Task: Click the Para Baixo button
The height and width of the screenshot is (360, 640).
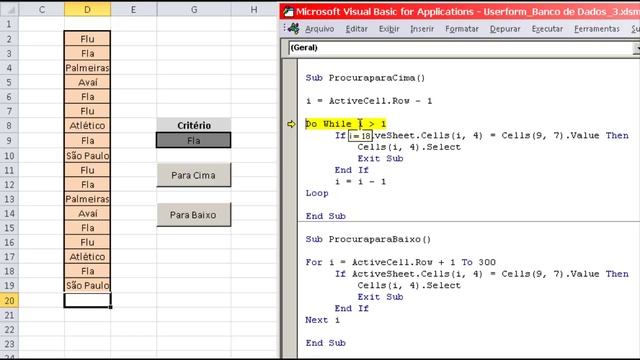Action: pos(193,215)
